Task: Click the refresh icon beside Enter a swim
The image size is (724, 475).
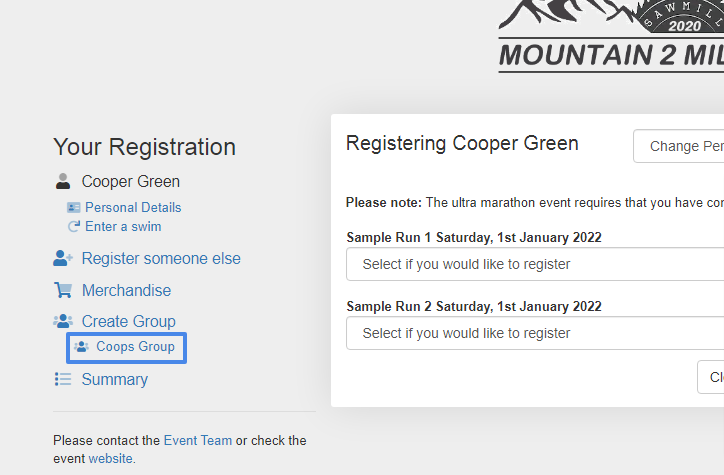Action: tap(73, 227)
